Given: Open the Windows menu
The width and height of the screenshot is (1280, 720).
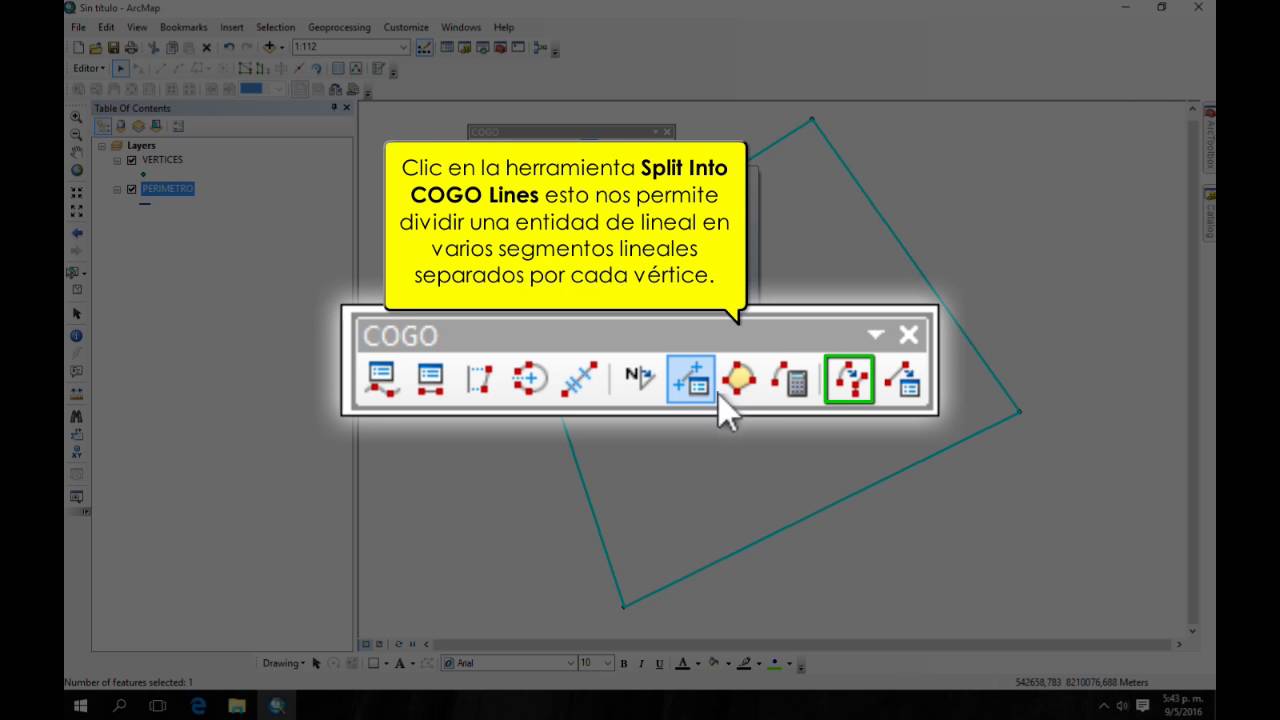Looking at the screenshot, I should (461, 27).
